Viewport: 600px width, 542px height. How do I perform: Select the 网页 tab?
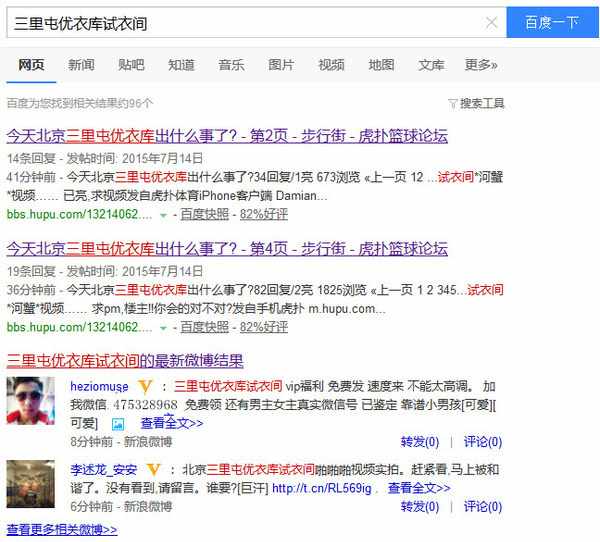(x=31, y=65)
